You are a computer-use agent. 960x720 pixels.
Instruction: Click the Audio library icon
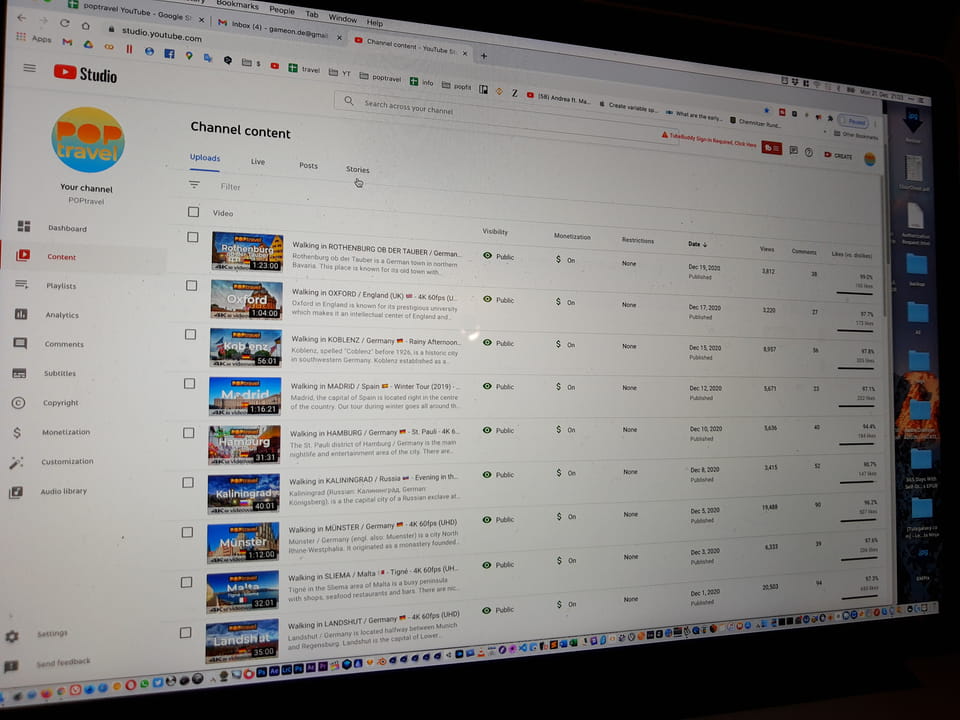[x=16, y=492]
